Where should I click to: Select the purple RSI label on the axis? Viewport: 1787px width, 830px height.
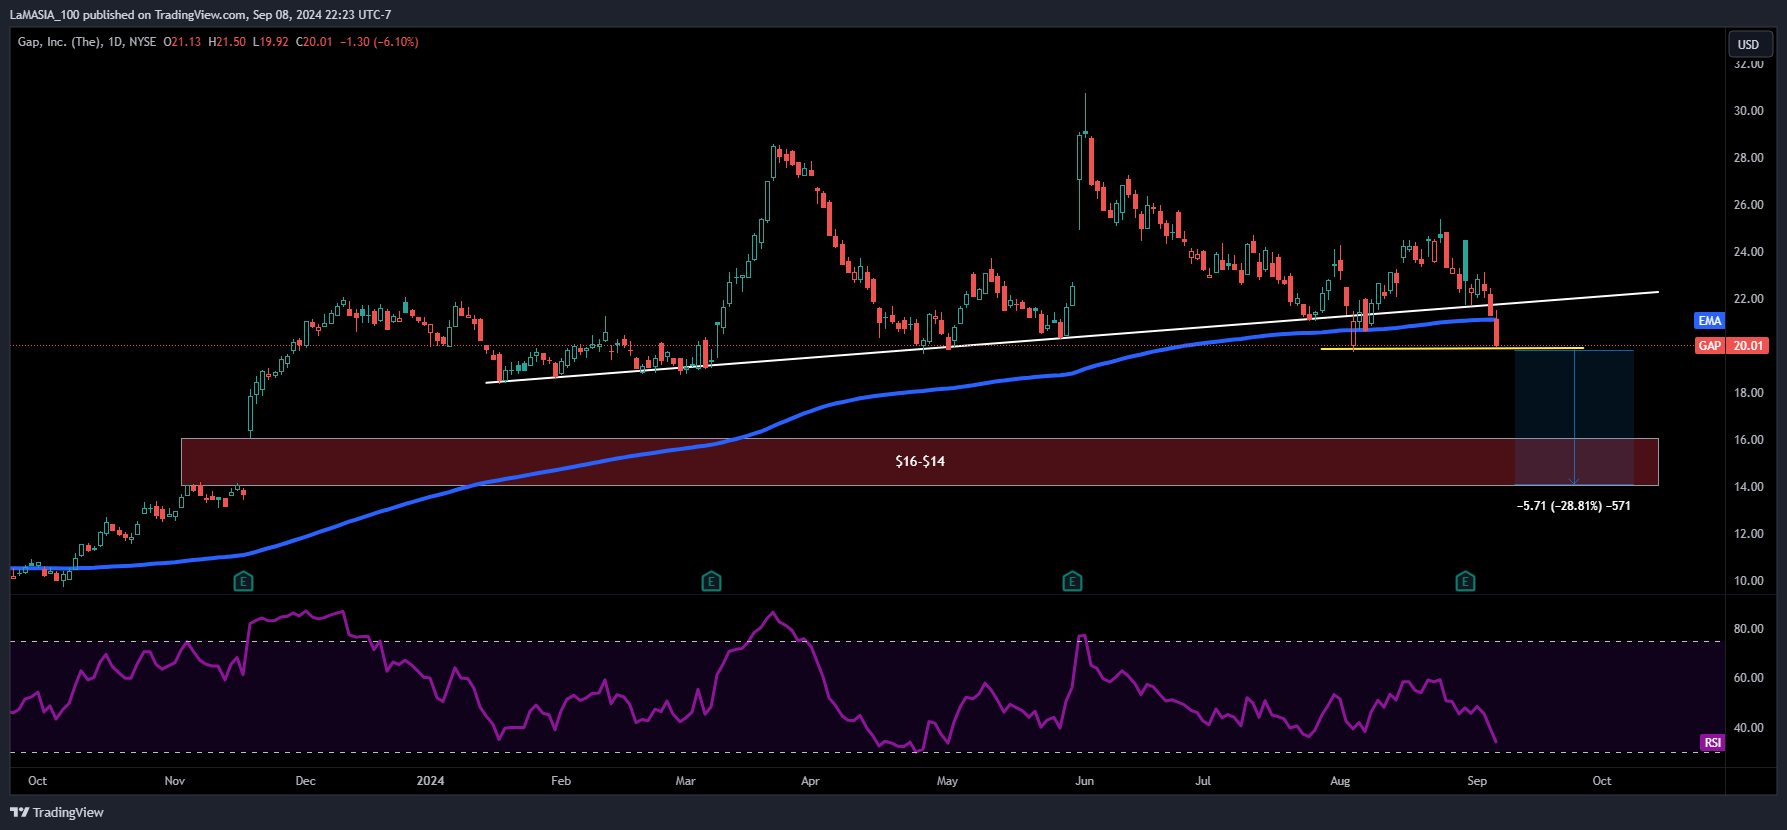pos(1713,743)
